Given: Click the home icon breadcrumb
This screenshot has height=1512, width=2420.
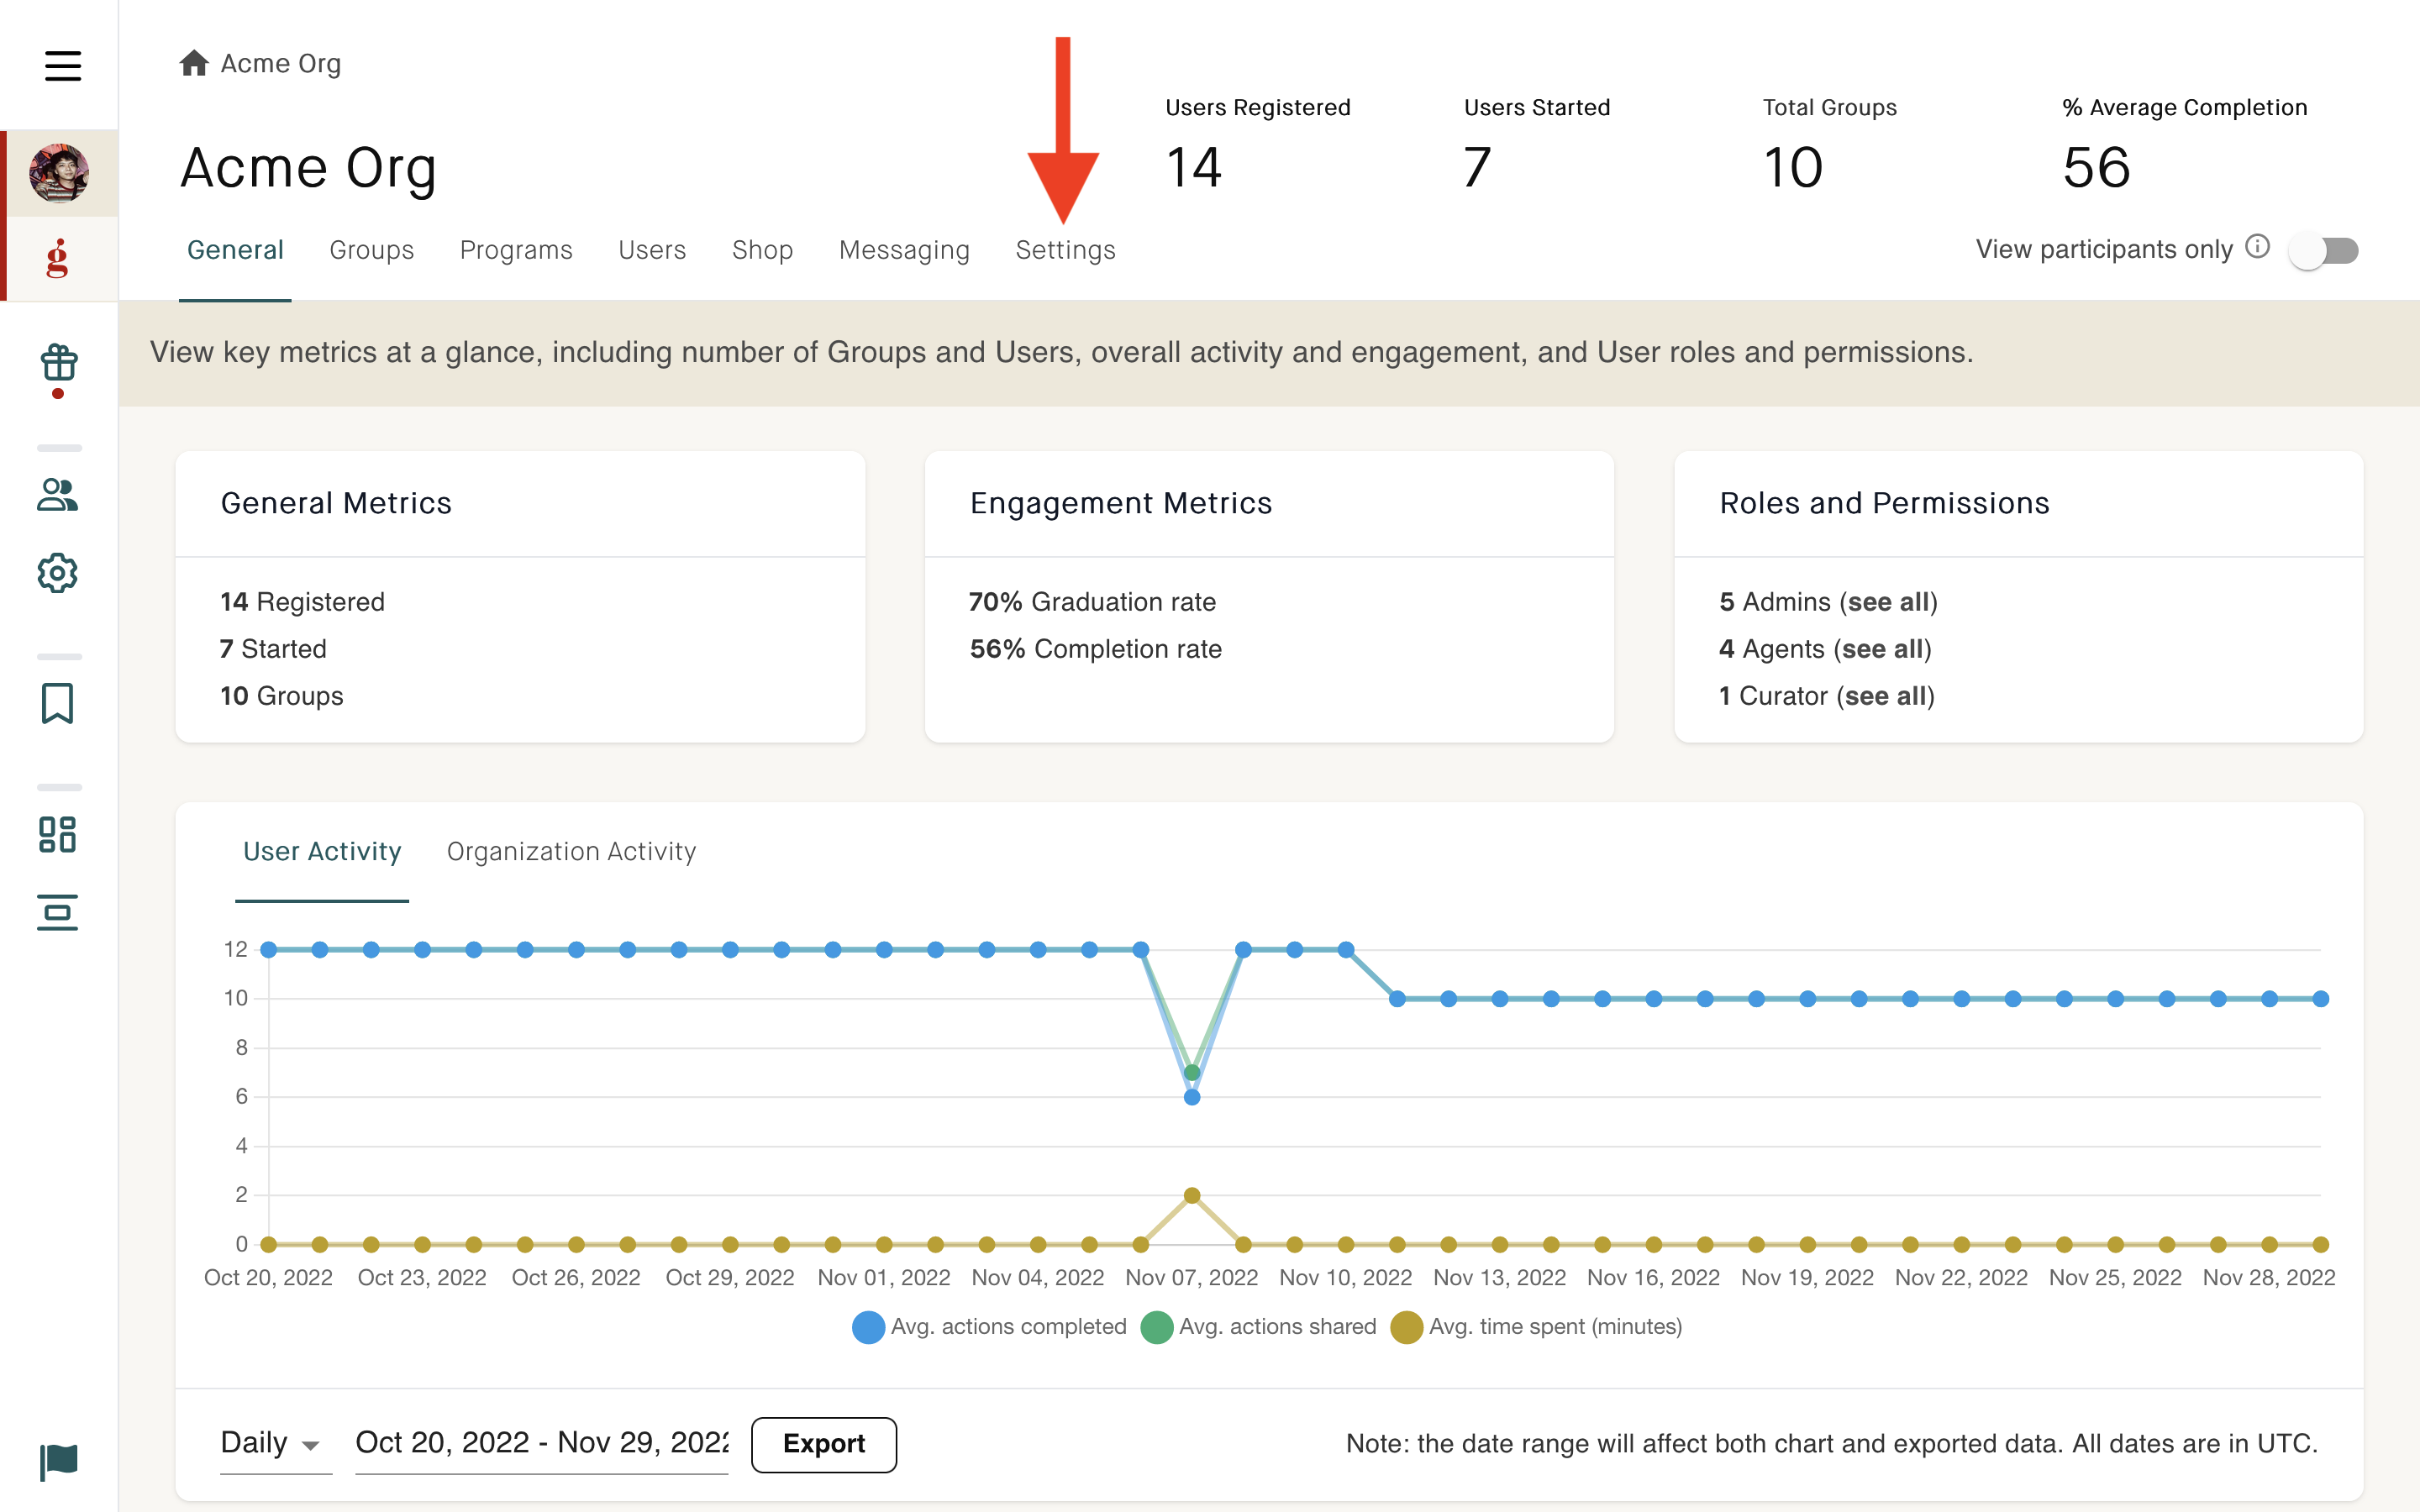Looking at the screenshot, I should pos(194,63).
